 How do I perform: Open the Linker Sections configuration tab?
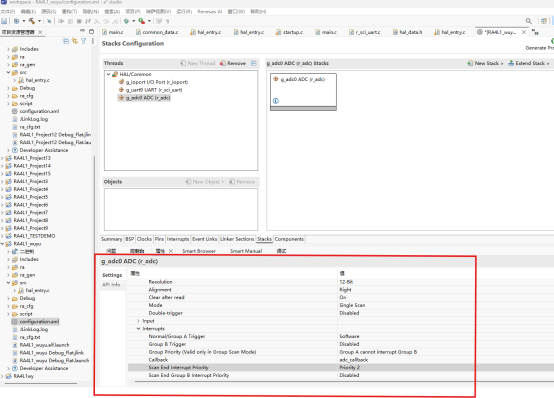tap(237, 239)
